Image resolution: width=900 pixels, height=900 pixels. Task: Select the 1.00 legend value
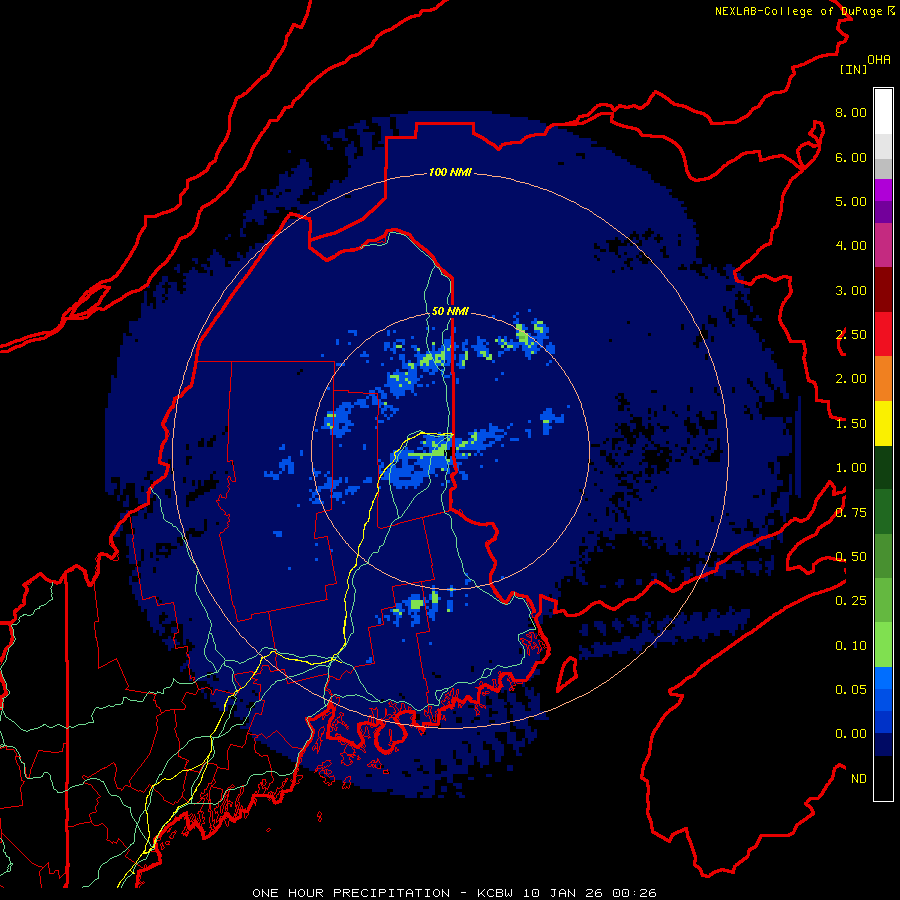(851, 468)
